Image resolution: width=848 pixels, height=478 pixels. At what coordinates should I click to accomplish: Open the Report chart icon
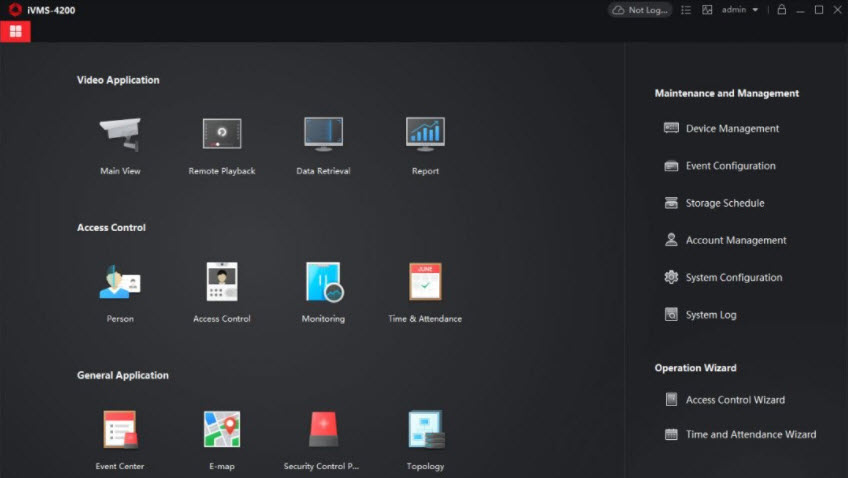pos(425,134)
